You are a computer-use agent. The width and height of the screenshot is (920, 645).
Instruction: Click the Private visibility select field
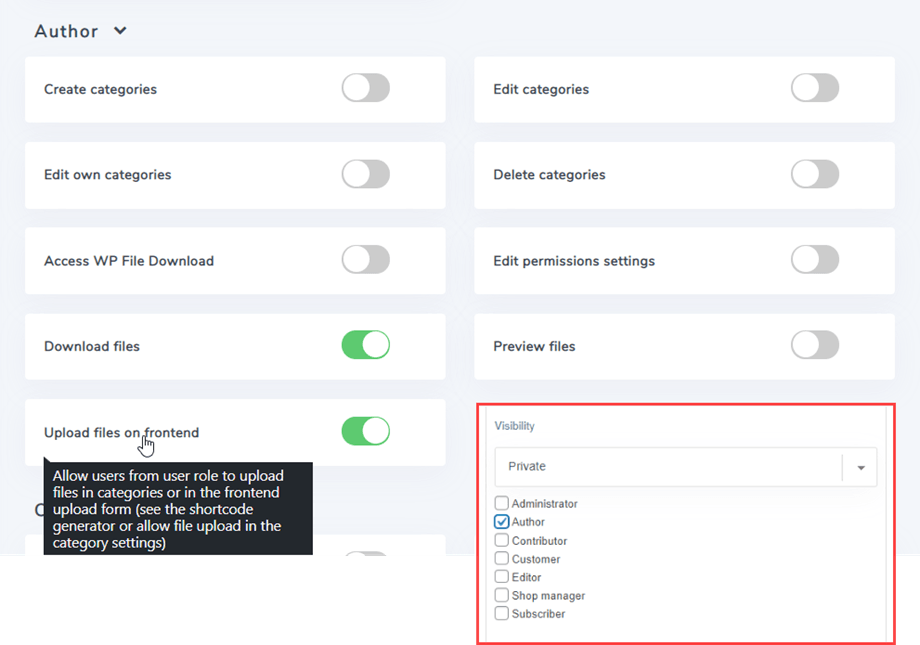[x=667, y=467]
